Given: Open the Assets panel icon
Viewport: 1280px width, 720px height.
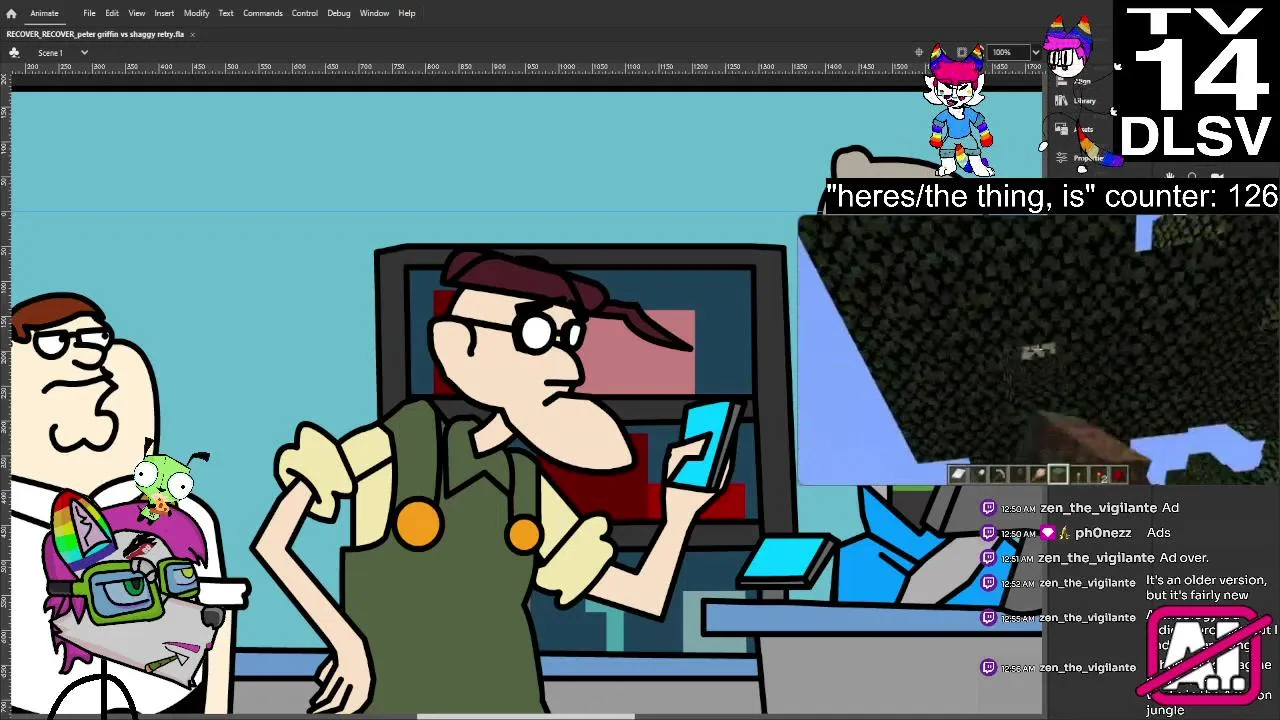Looking at the screenshot, I should click(x=1061, y=129).
